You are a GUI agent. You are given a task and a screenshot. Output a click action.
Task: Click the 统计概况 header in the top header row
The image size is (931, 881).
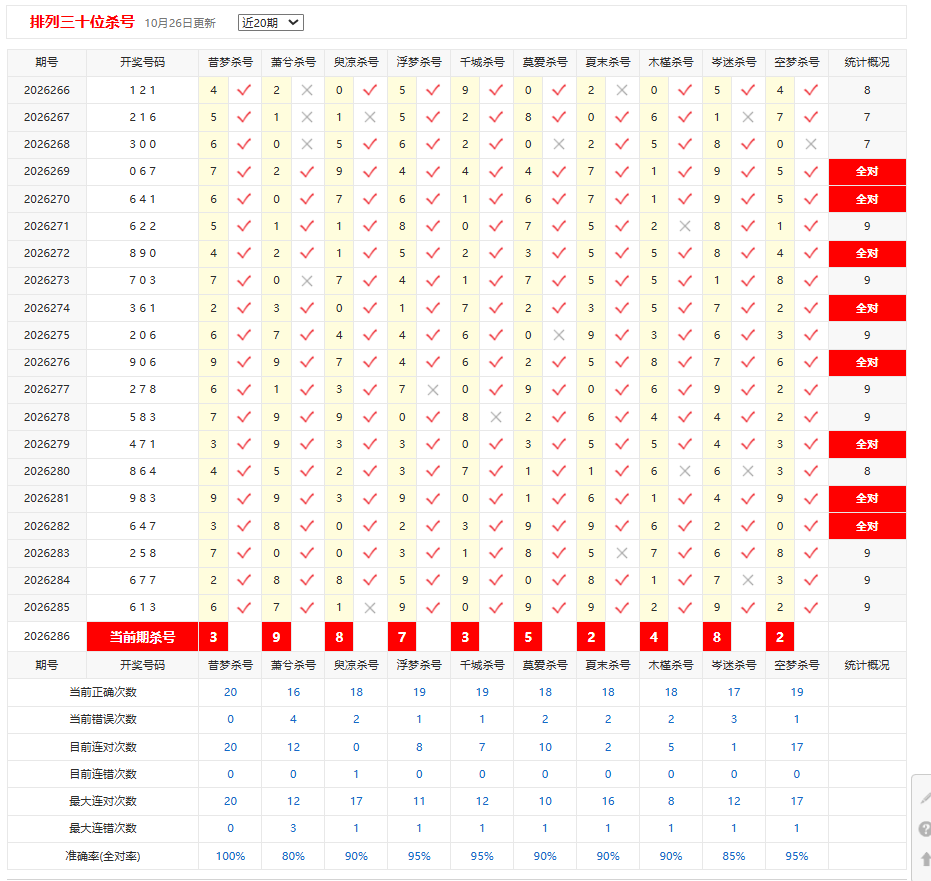[867, 62]
